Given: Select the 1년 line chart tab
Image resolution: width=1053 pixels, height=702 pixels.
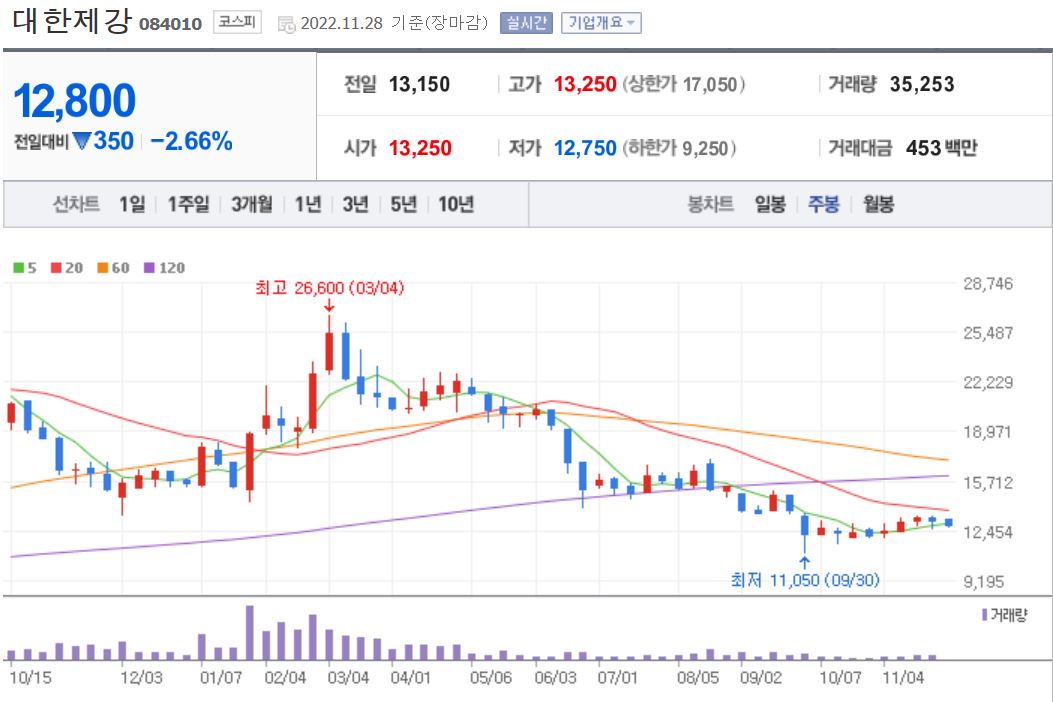Looking at the screenshot, I should pos(308,204).
